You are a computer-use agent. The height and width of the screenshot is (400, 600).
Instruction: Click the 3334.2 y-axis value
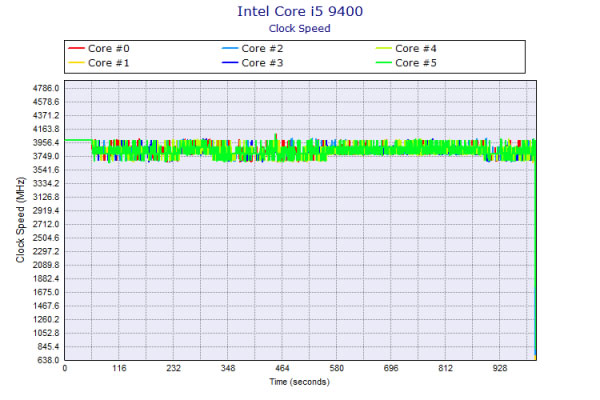[x=46, y=183]
